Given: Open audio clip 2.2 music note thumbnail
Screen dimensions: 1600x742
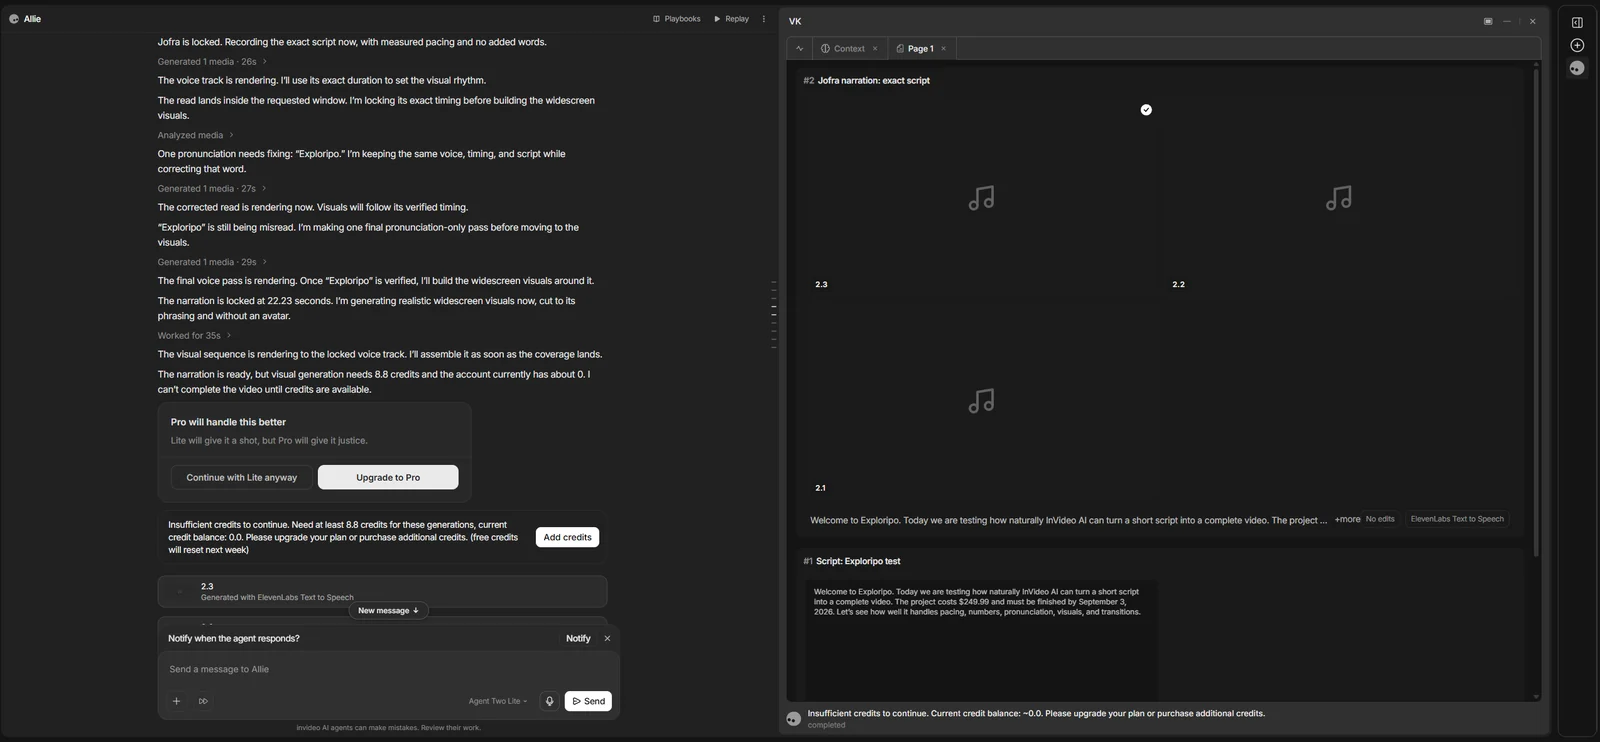Looking at the screenshot, I should (1339, 198).
